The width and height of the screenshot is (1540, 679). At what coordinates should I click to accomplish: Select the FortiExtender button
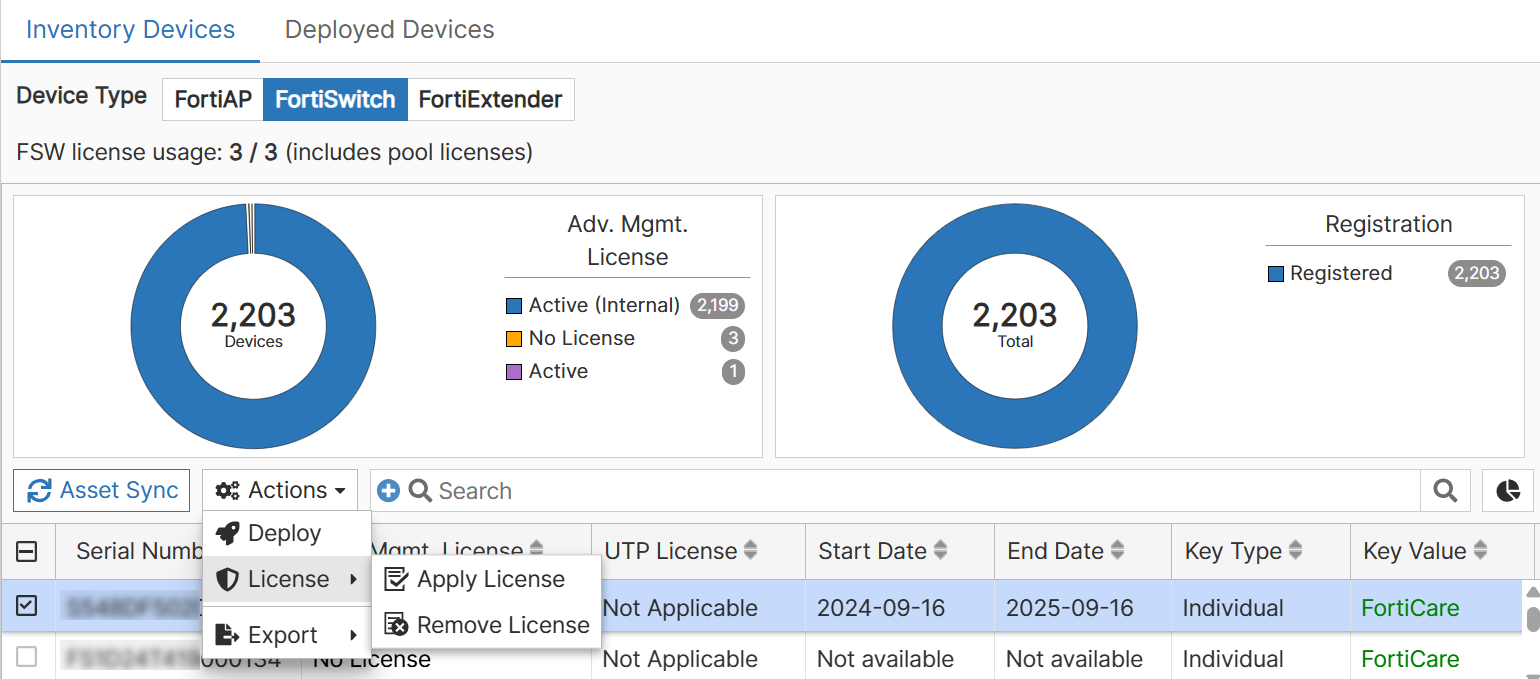pyautogui.click(x=489, y=99)
